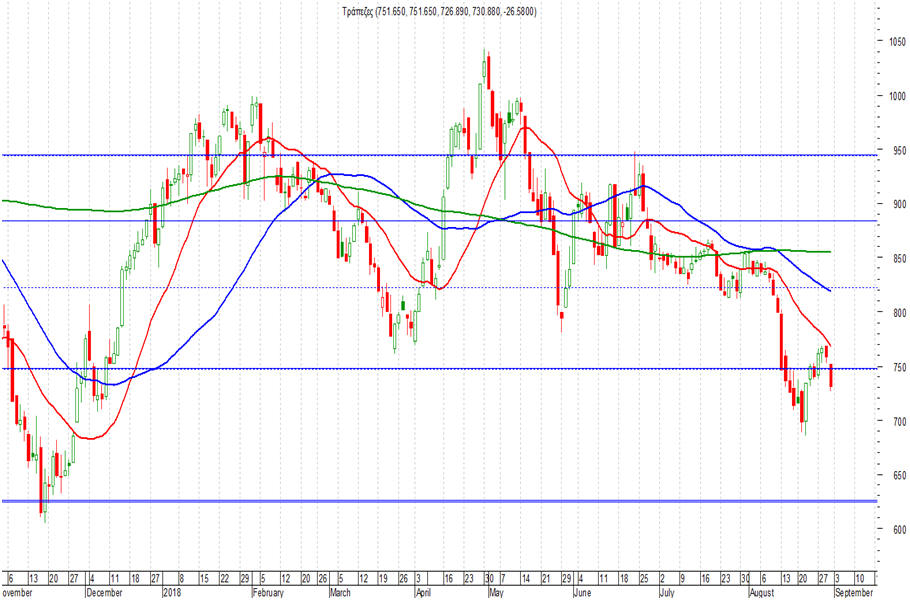Click the February month label
Viewport: 910px width, 600px height.
(x=268, y=593)
